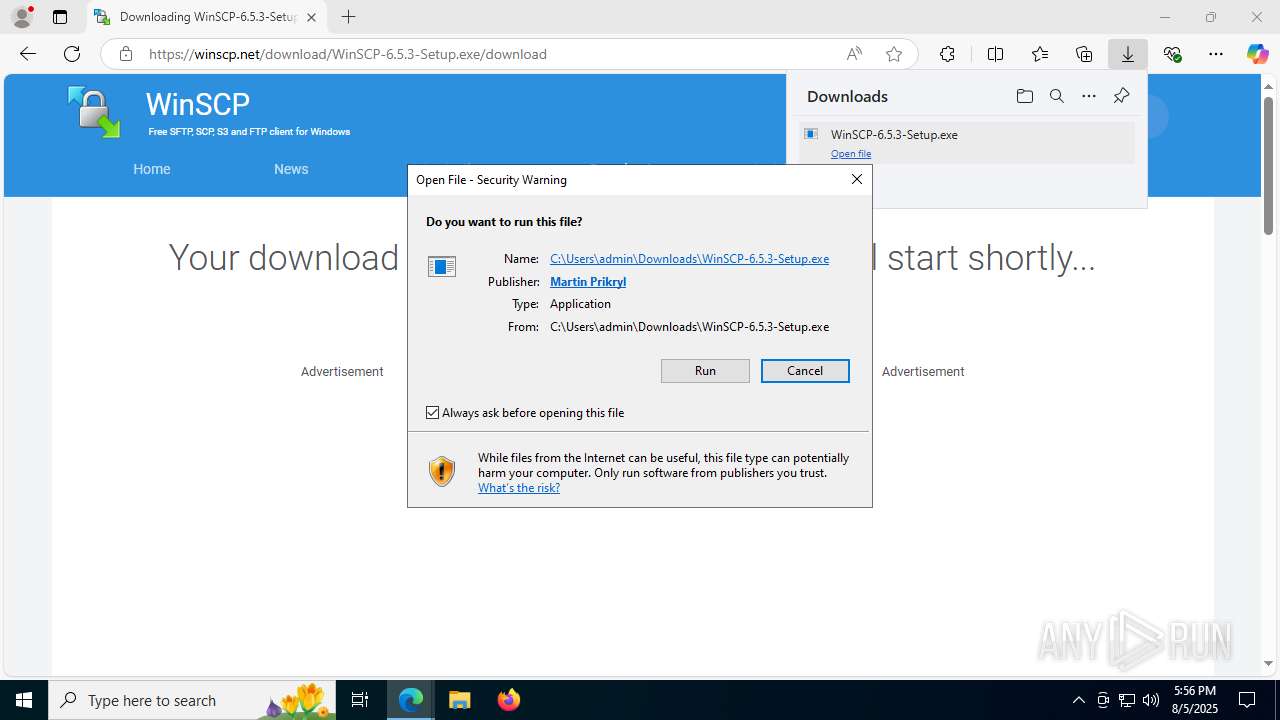Open File Explorer from the taskbar

pos(459,700)
